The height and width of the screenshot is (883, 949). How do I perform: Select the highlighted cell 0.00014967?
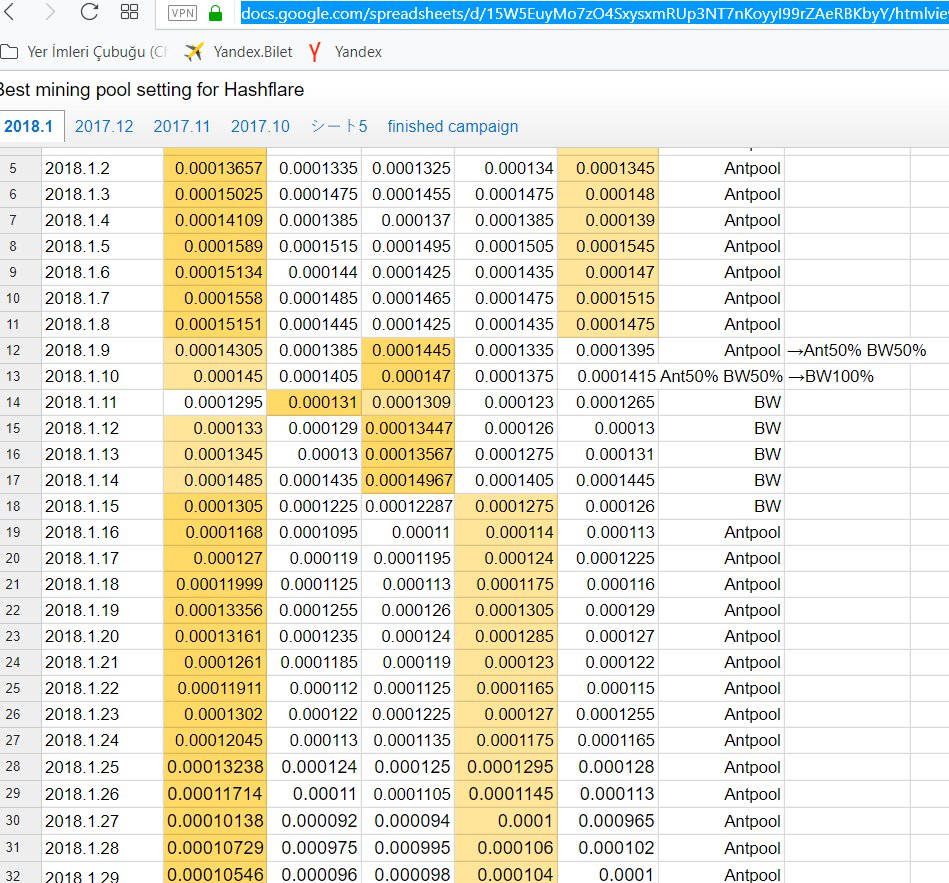click(x=408, y=481)
